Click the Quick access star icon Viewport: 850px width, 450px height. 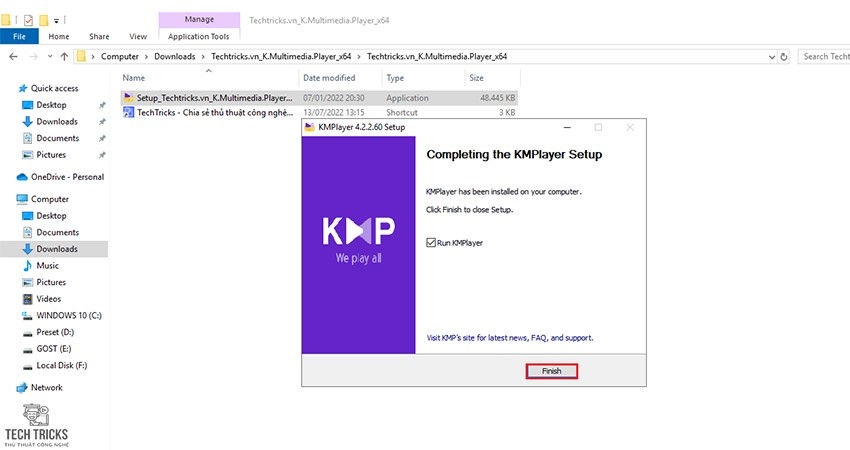pyautogui.click(x=23, y=88)
